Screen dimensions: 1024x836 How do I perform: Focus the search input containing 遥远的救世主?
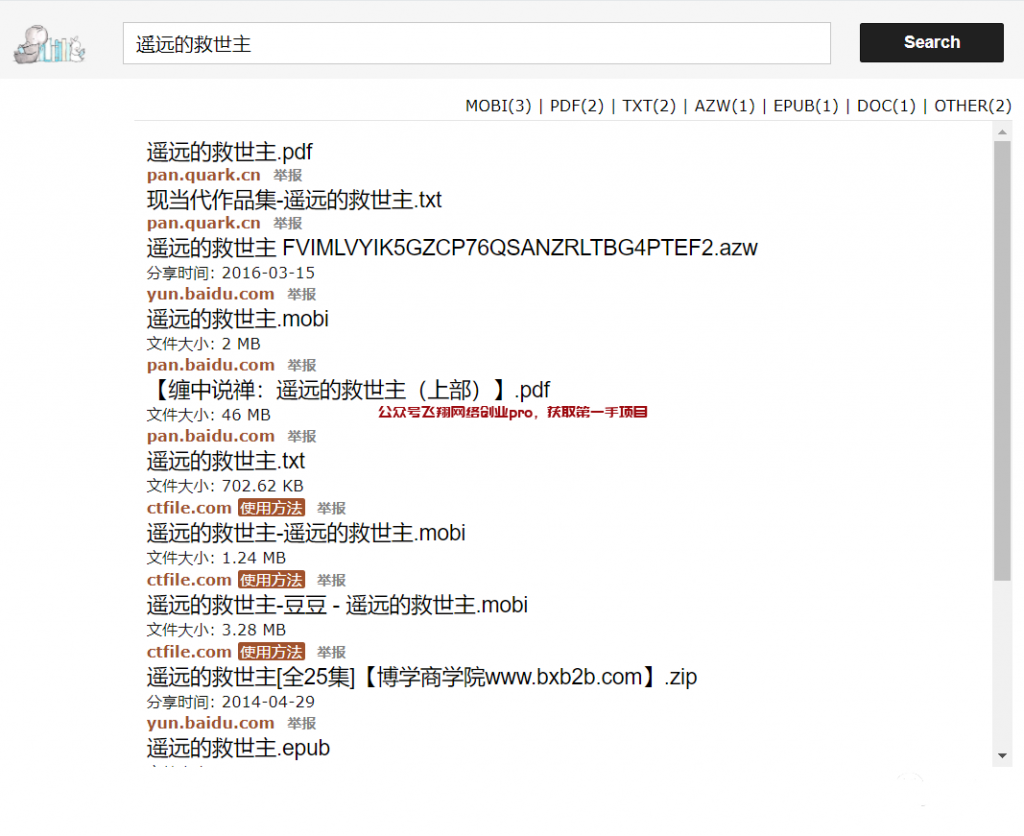[476, 43]
